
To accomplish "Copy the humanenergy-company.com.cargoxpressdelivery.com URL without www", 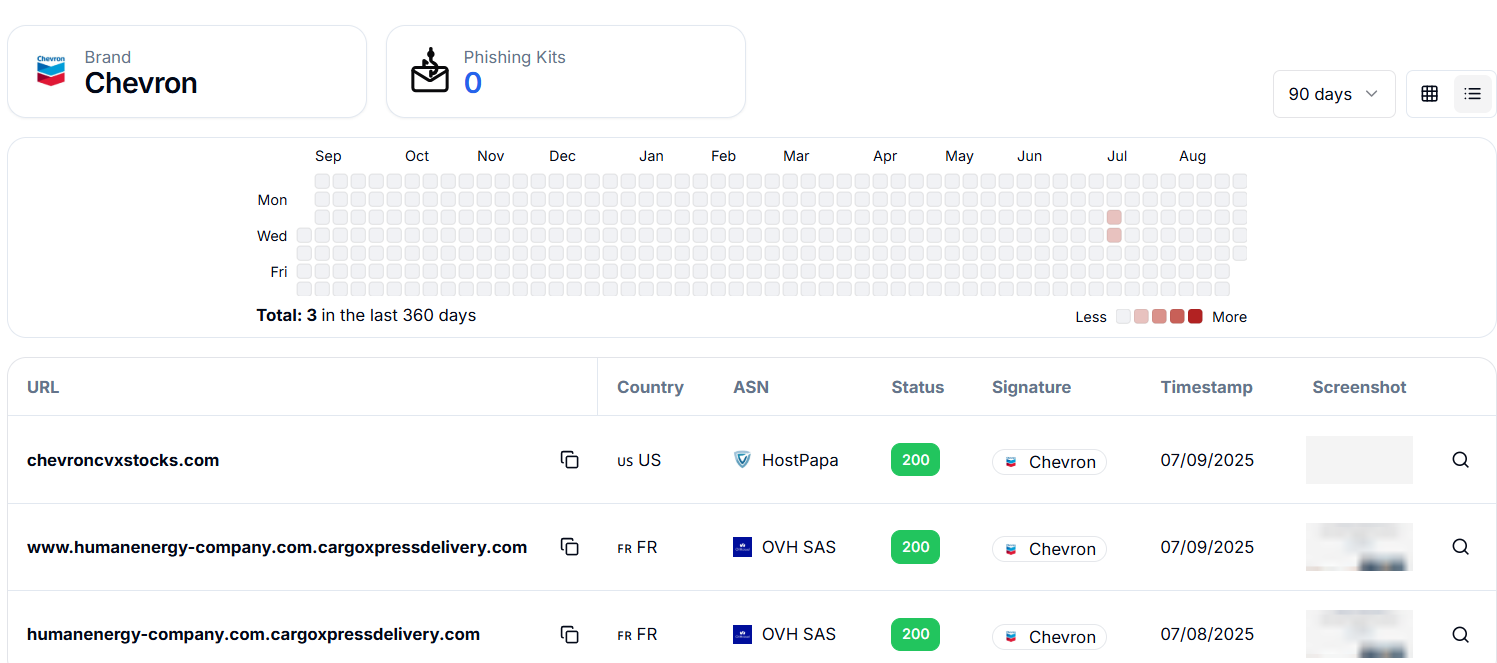I will point(570,634).
